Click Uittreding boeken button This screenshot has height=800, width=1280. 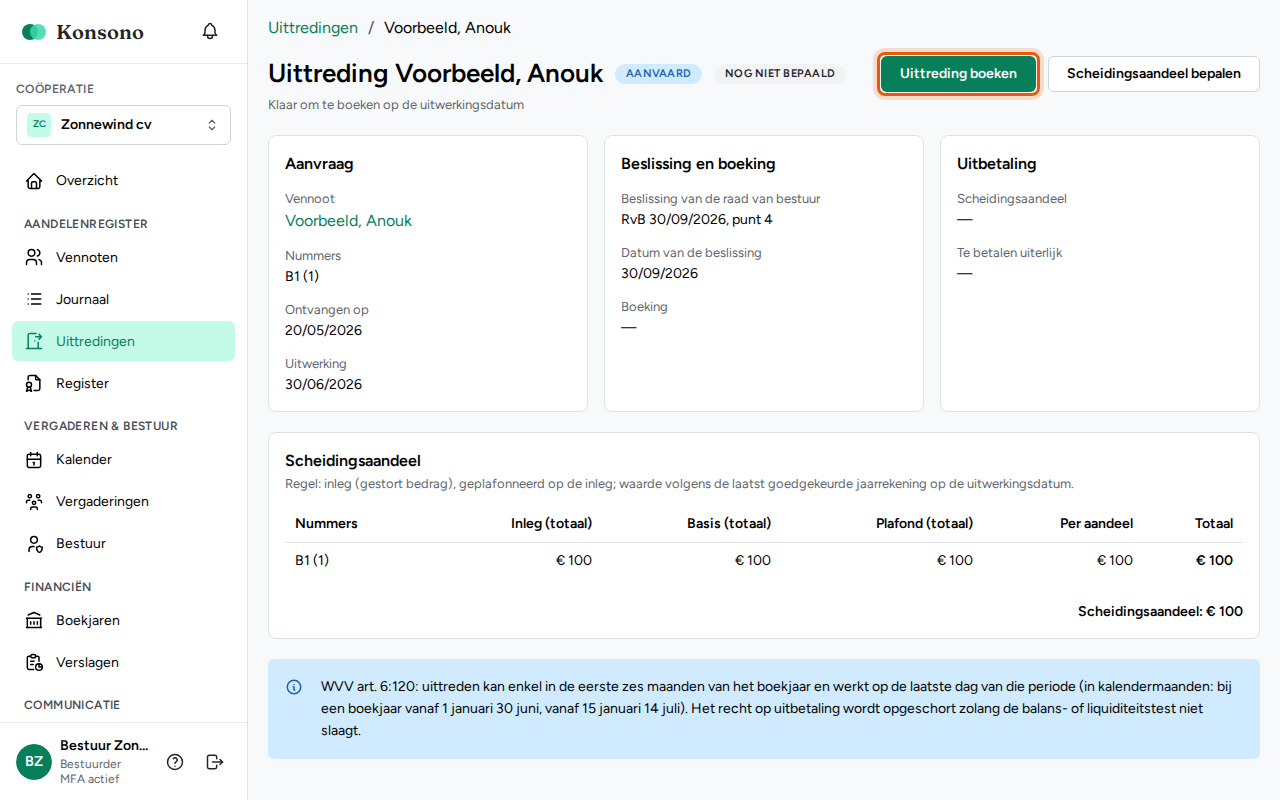click(958, 74)
